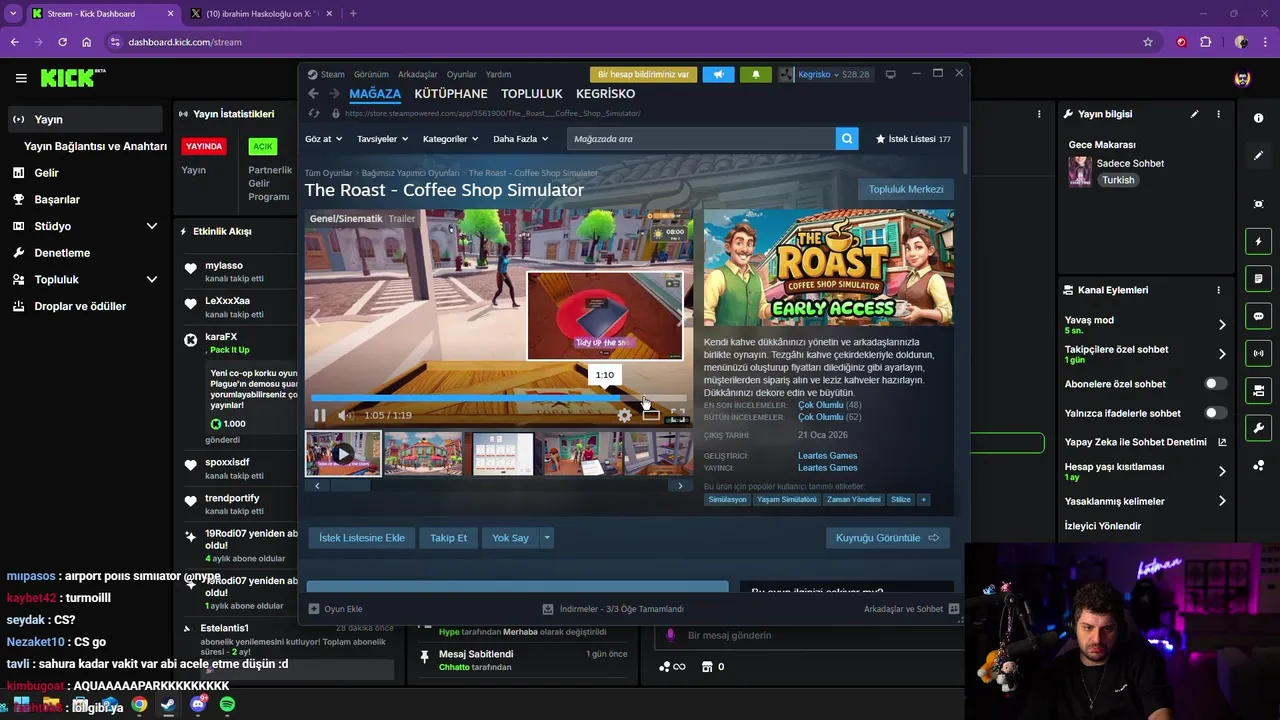
Task: Open Kategoriler dropdown menu
Action: pos(450,139)
